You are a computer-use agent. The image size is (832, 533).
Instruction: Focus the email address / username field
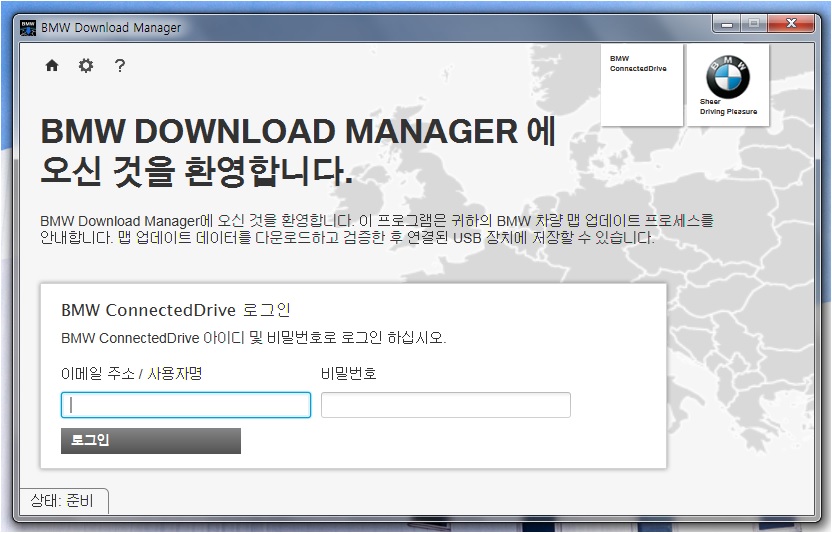186,405
